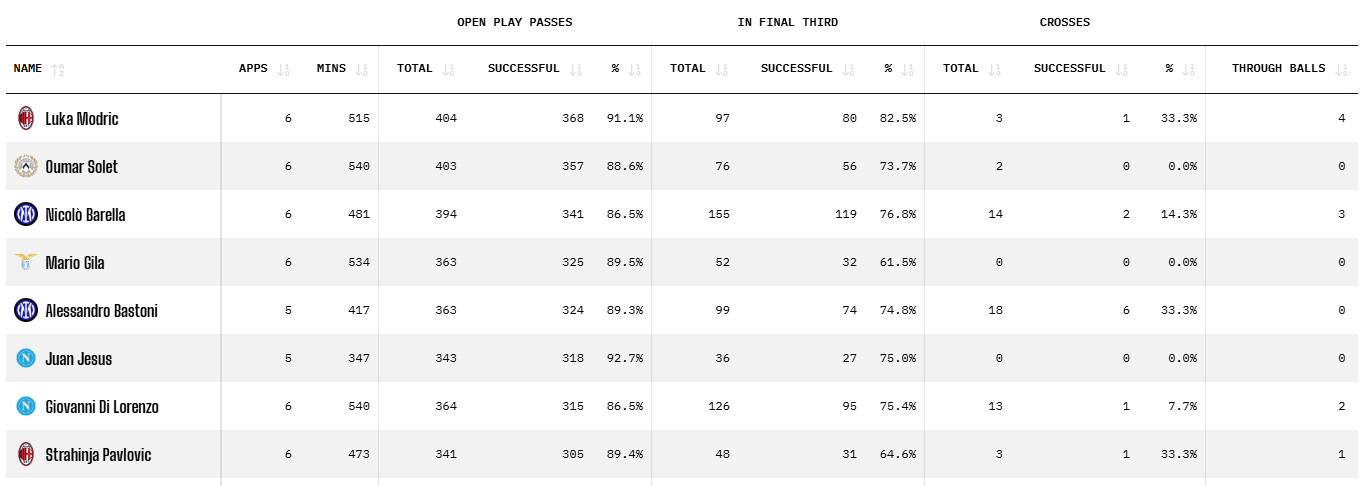Image resolution: width=1363 pixels, height=486 pixels.
Task: Open Nicolò Barella player link
Action: (85, 215)
